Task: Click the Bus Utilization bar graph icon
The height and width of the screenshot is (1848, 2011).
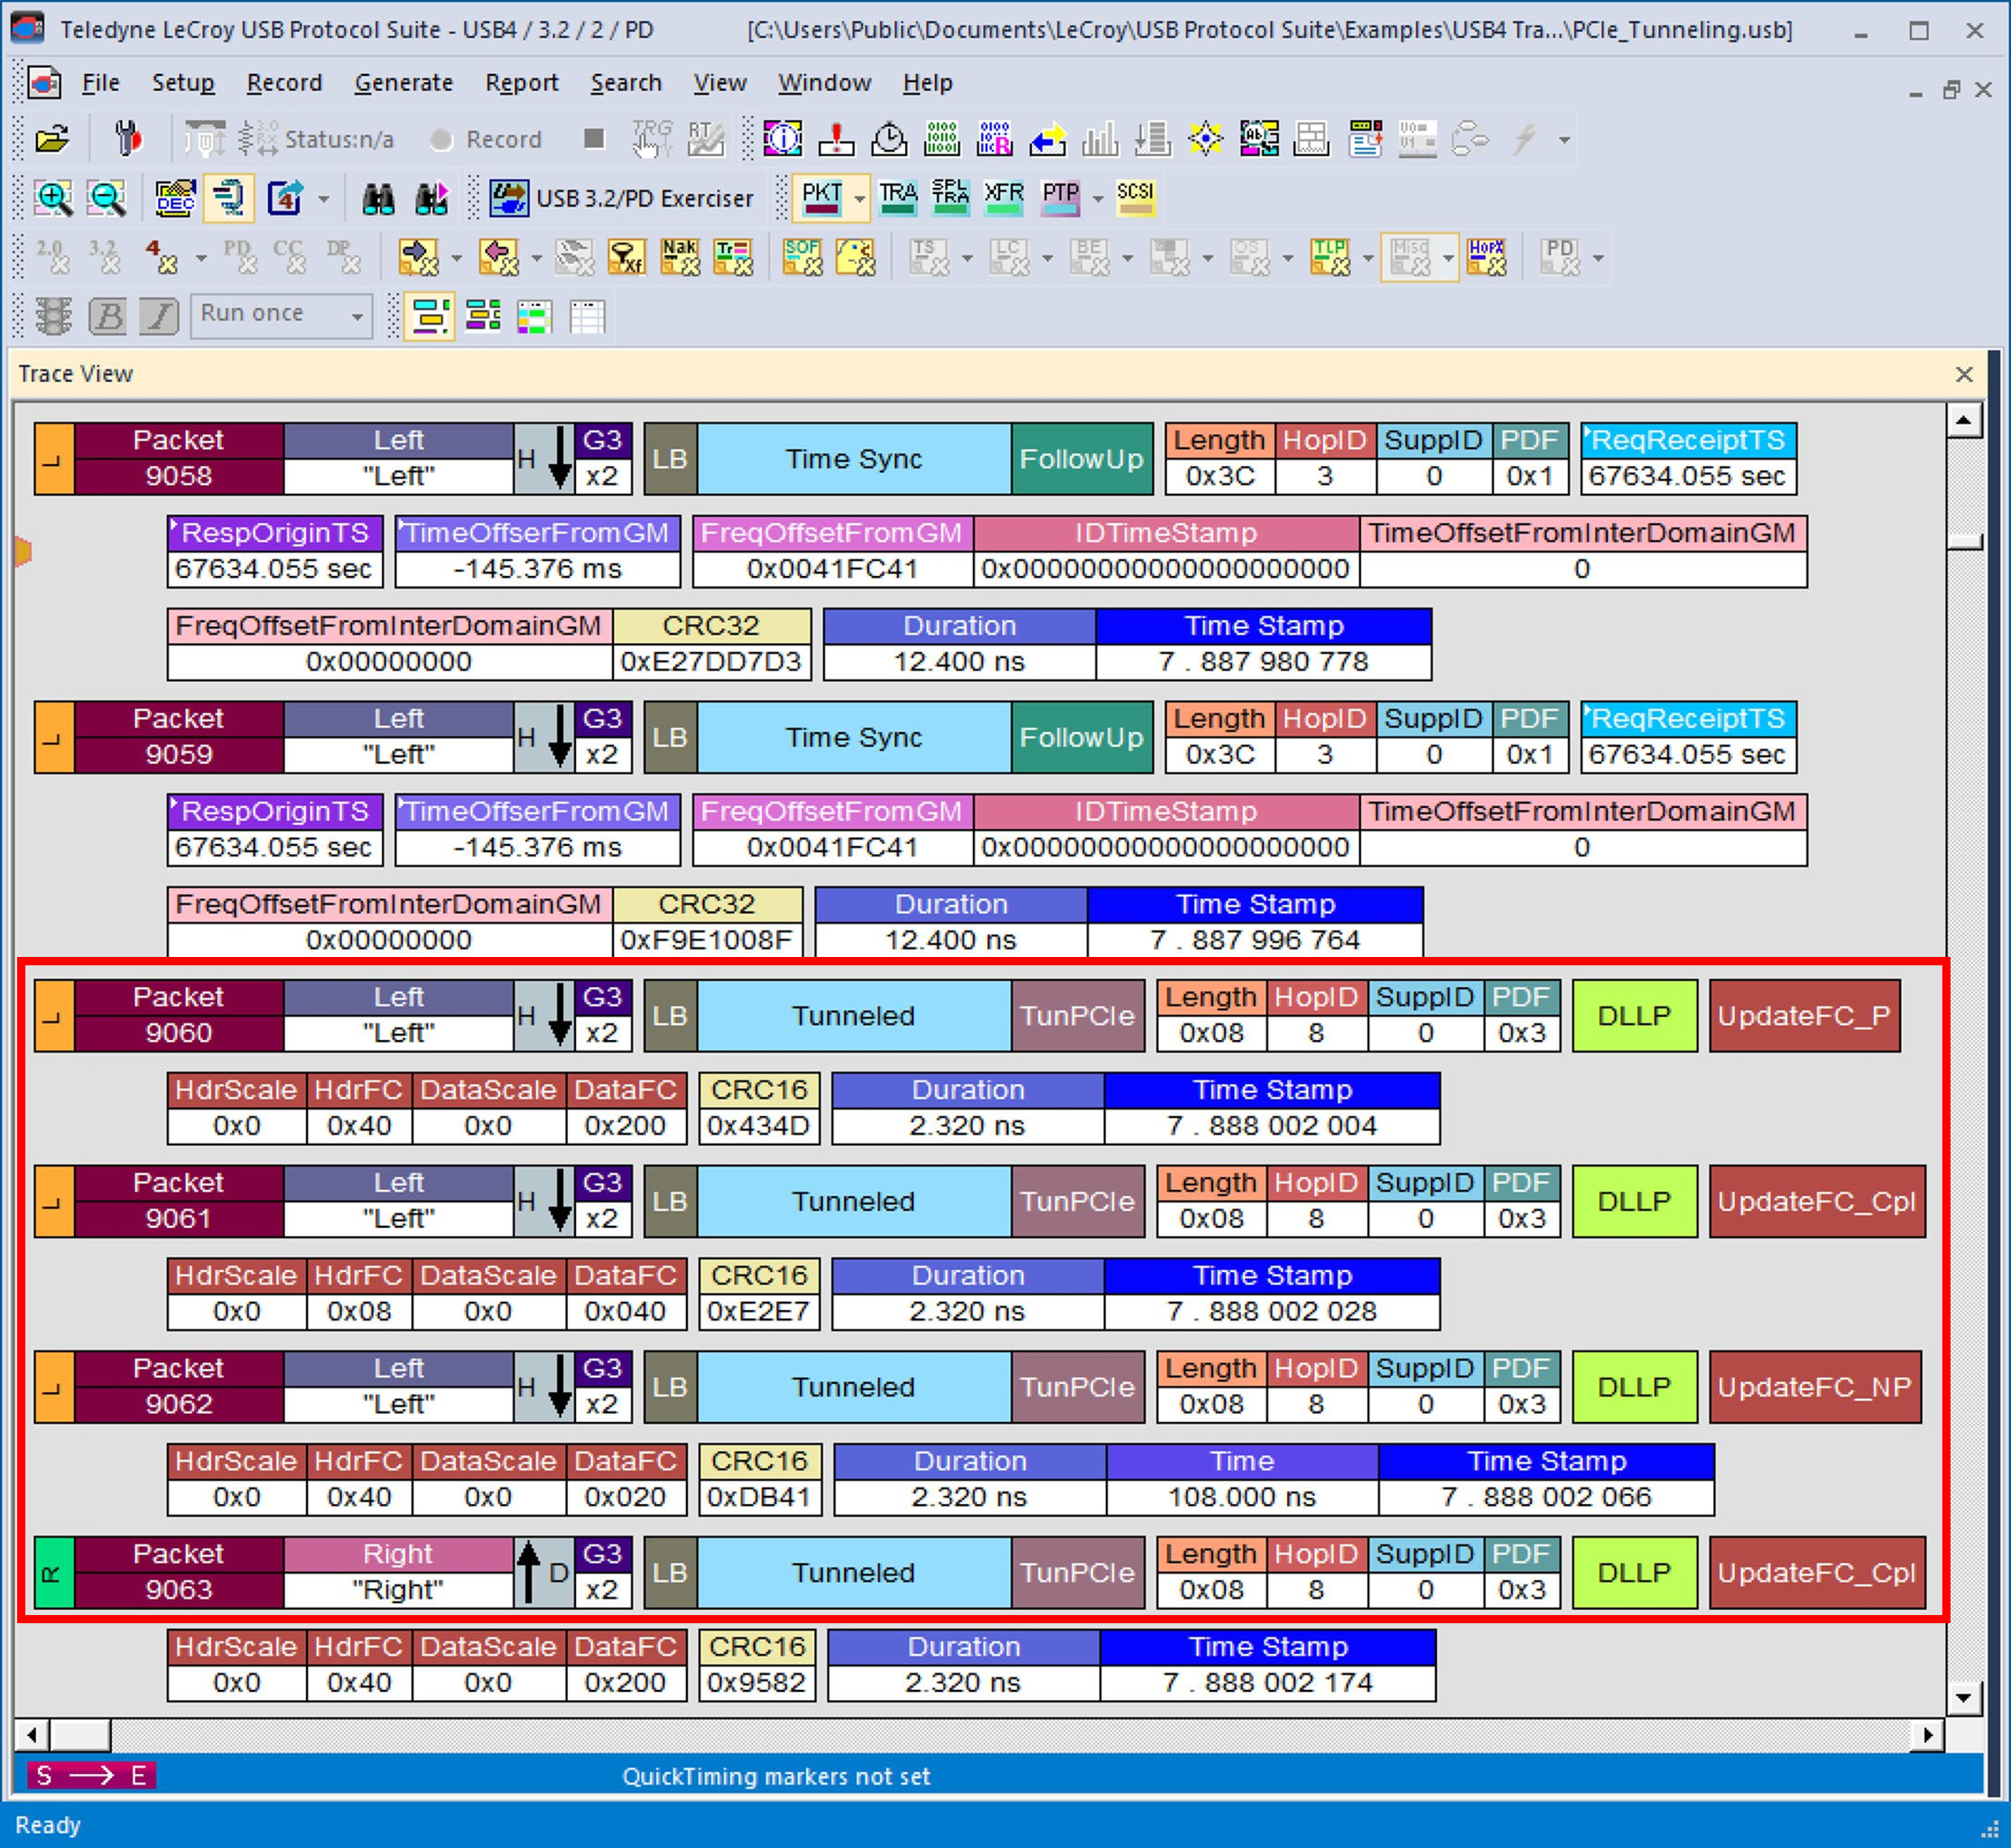Action: [1100, 139]
